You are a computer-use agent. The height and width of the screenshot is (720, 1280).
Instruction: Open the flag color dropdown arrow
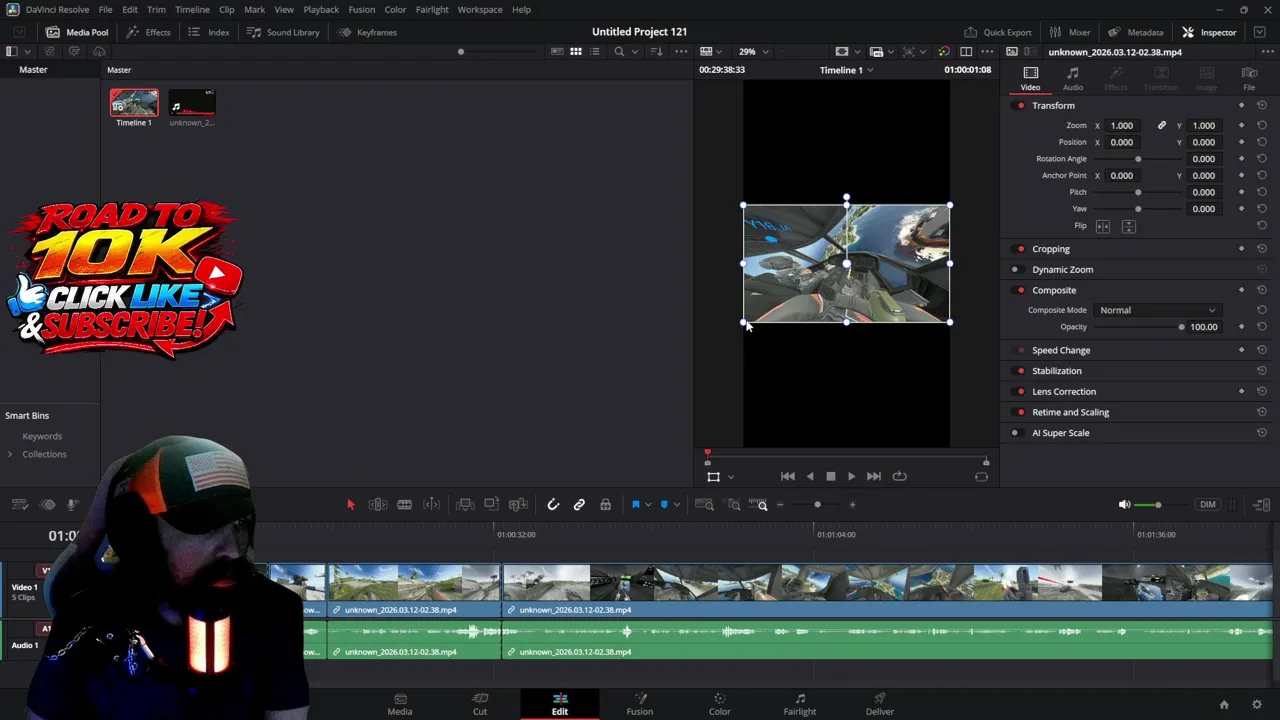click(x=648, y=505)
